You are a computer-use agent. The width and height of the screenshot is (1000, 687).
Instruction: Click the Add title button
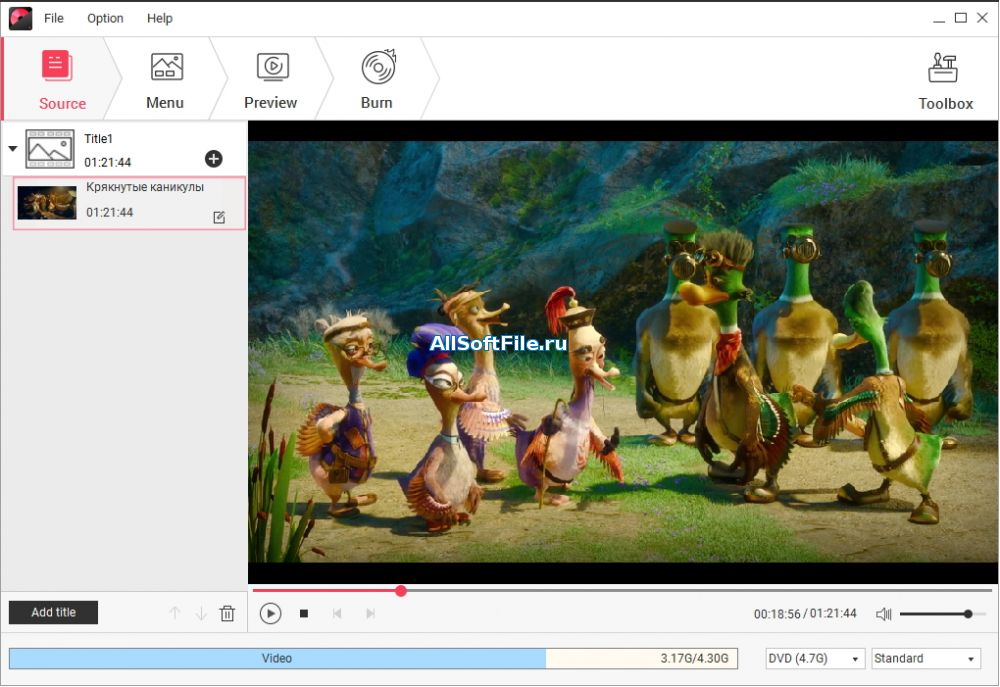54,612
